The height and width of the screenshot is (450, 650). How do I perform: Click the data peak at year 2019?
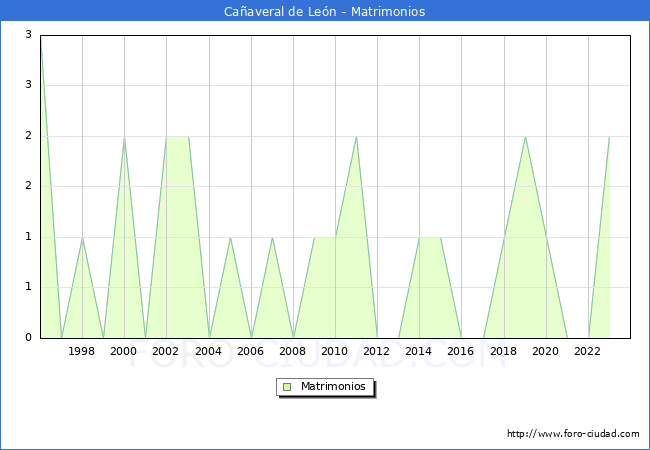(x=525, y=137)
